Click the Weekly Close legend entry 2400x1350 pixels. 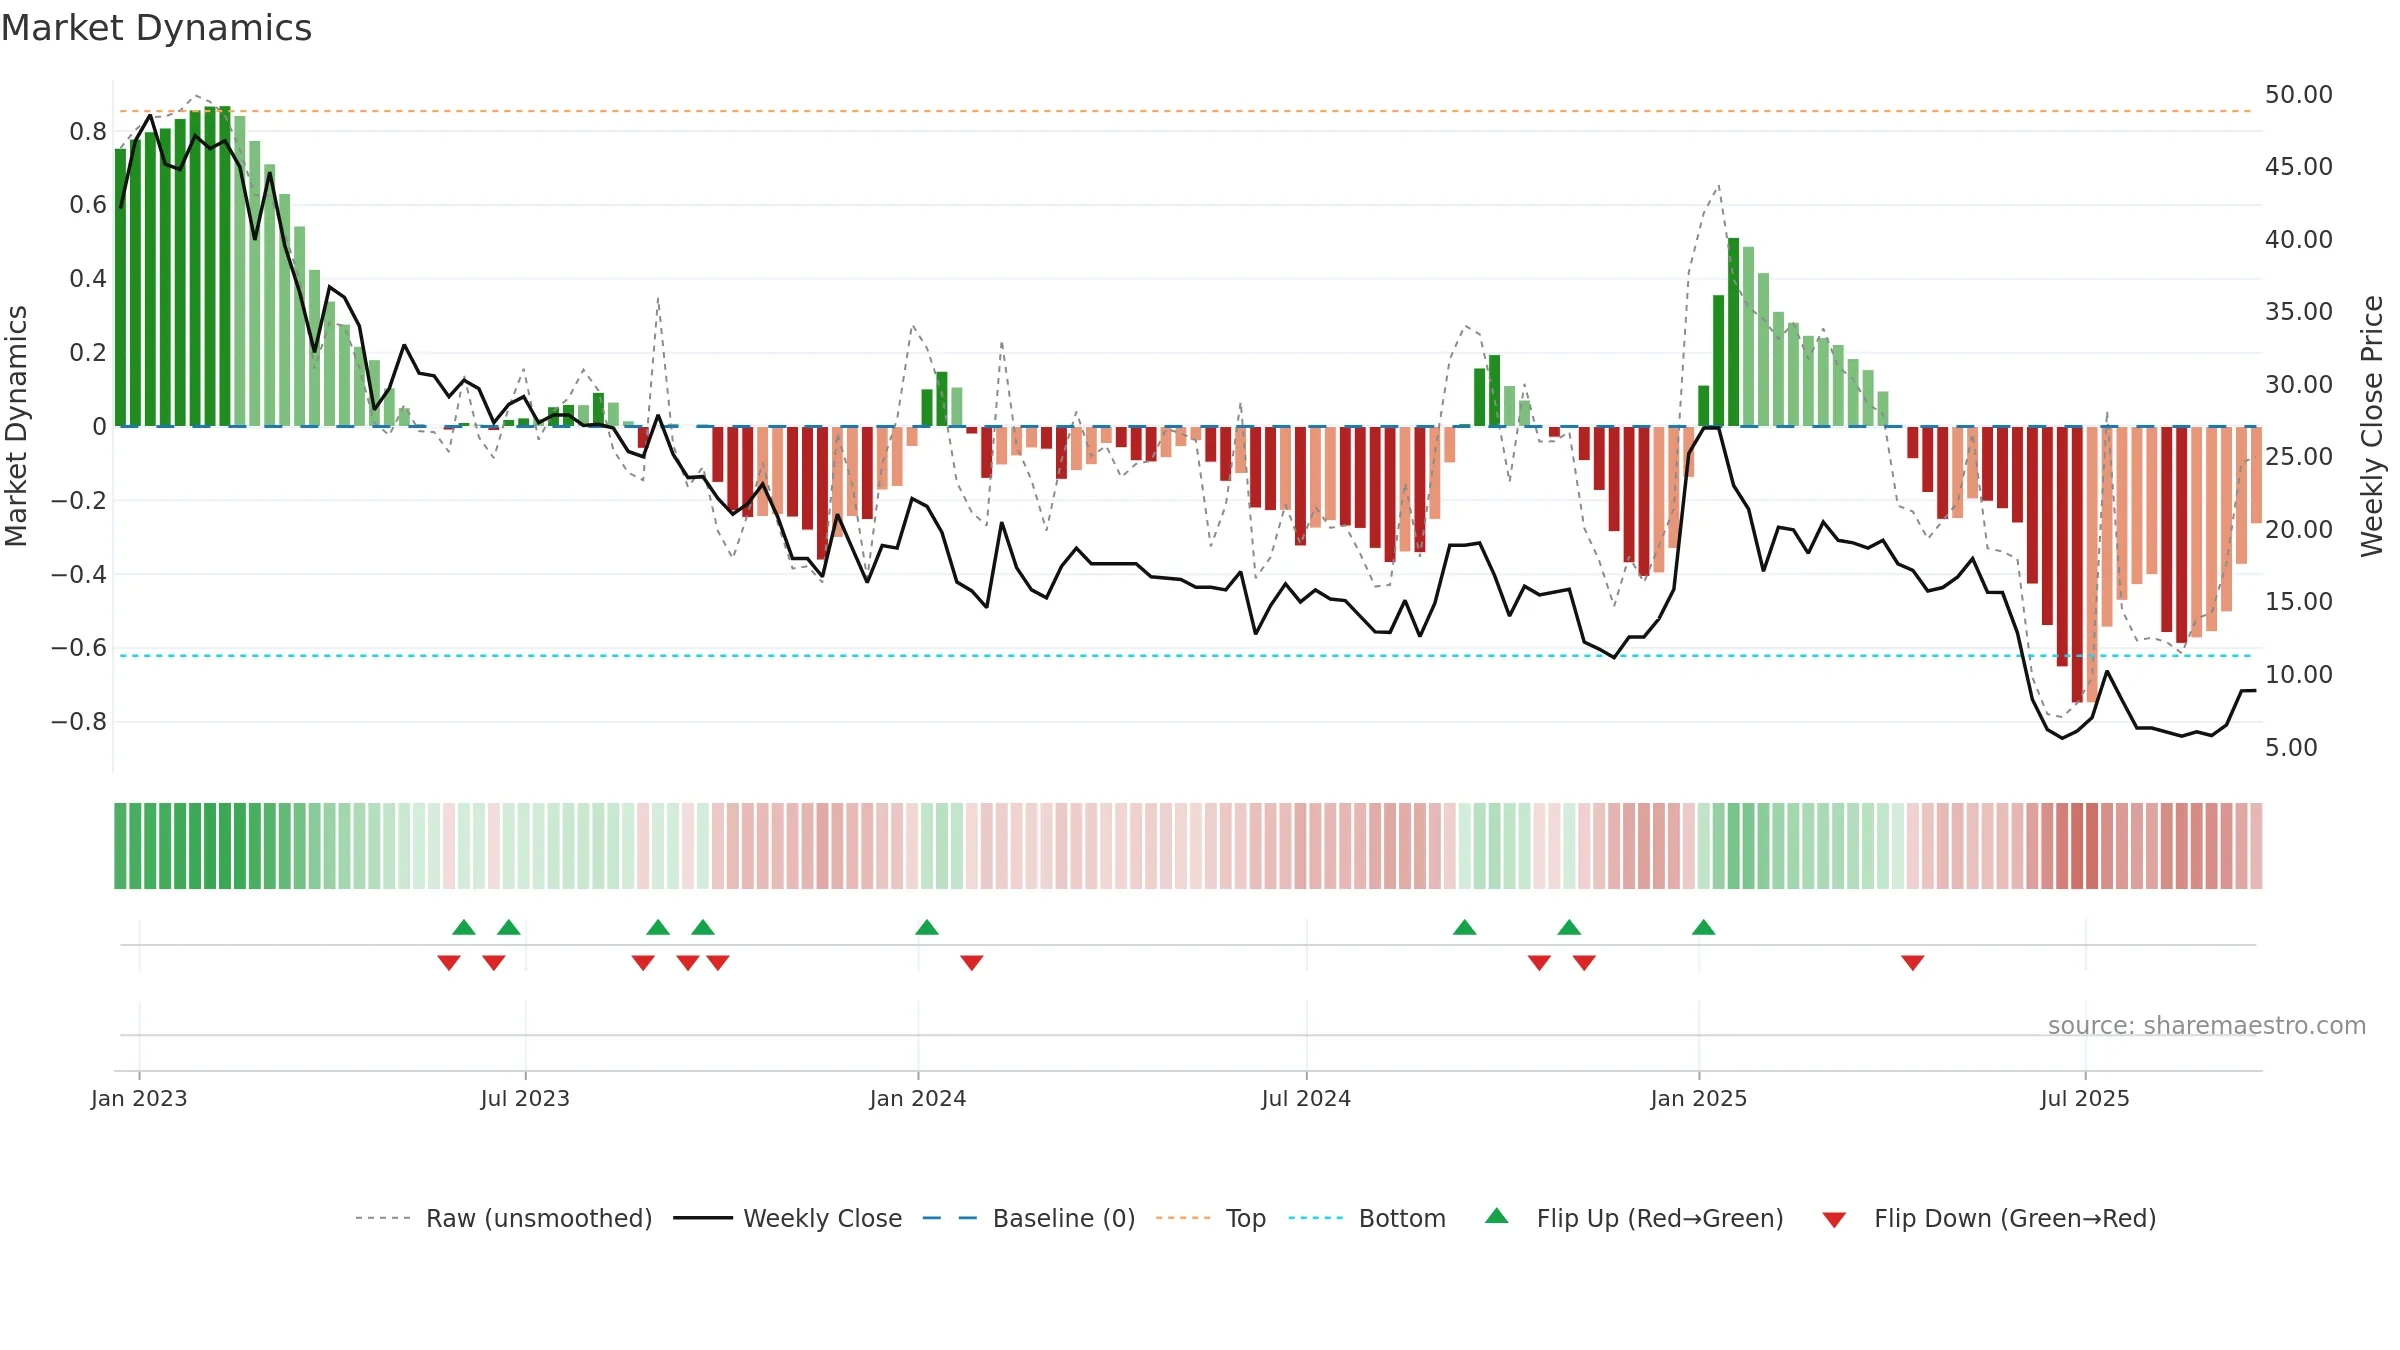tap(788, 1218)
